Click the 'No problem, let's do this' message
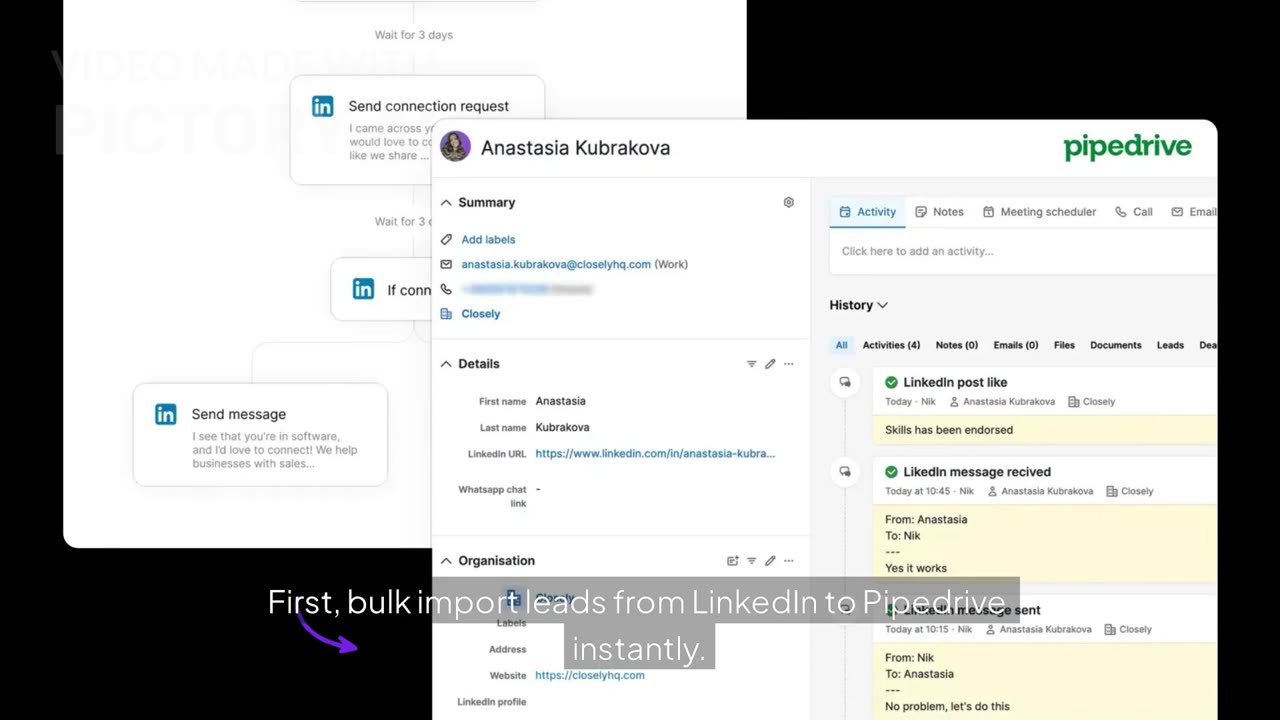 point(947,706)
